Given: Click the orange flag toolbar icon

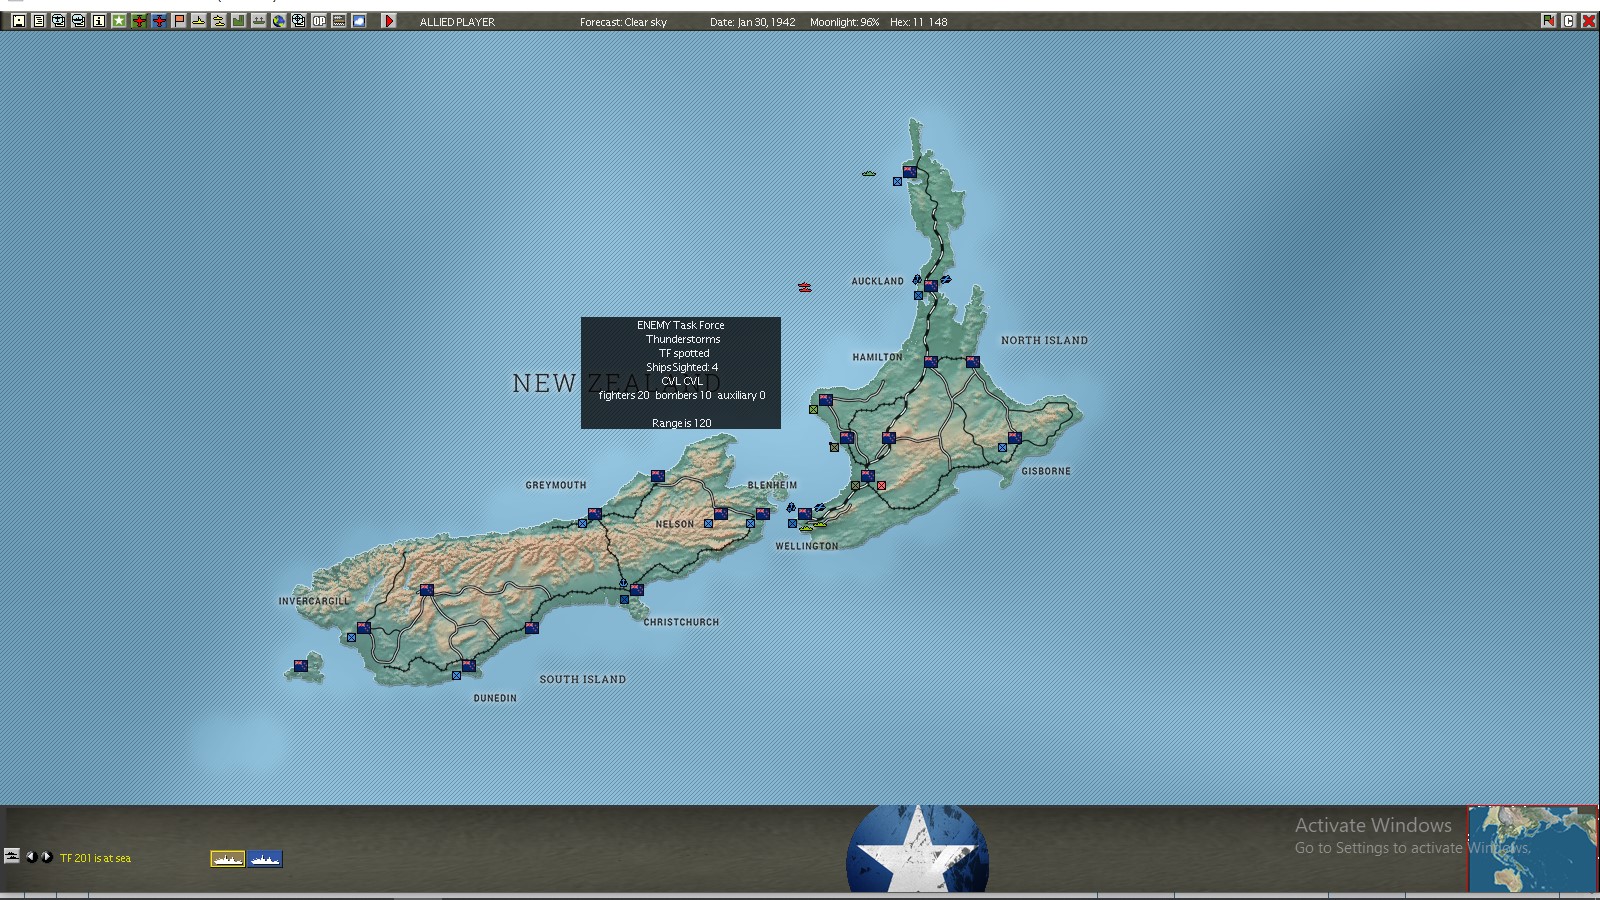Looking at the screenshot, I should point(179,21).
